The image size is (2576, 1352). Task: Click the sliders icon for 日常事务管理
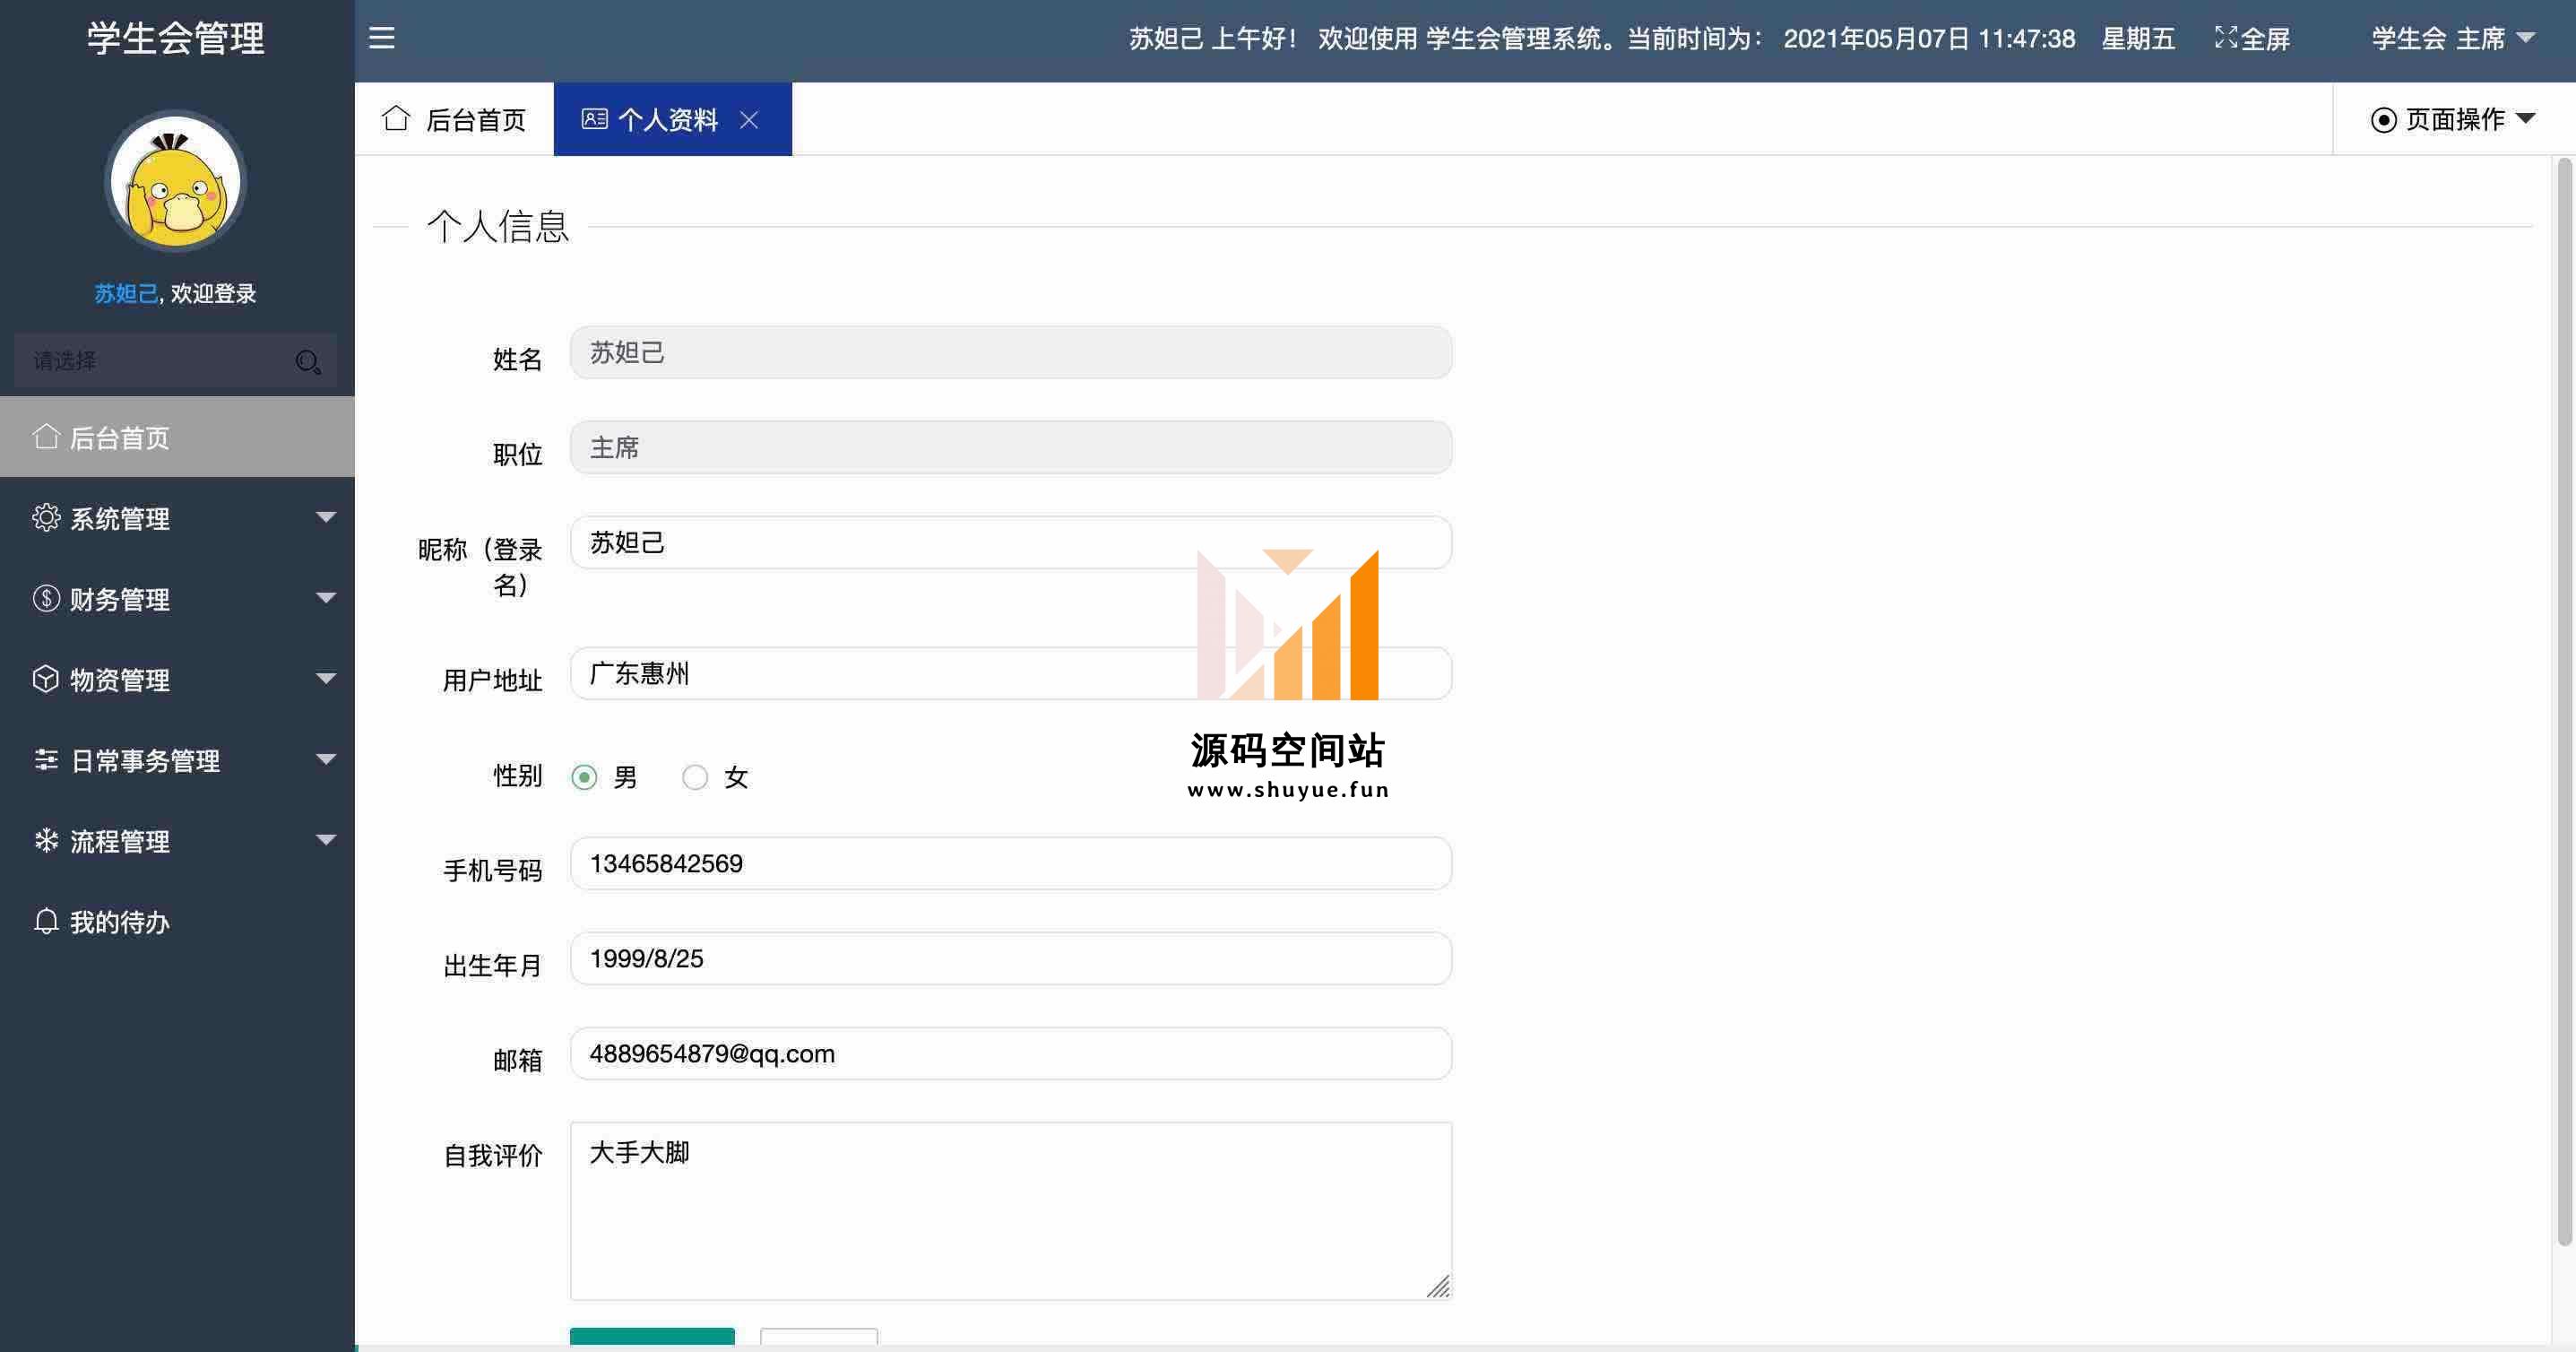click(46, 760)
